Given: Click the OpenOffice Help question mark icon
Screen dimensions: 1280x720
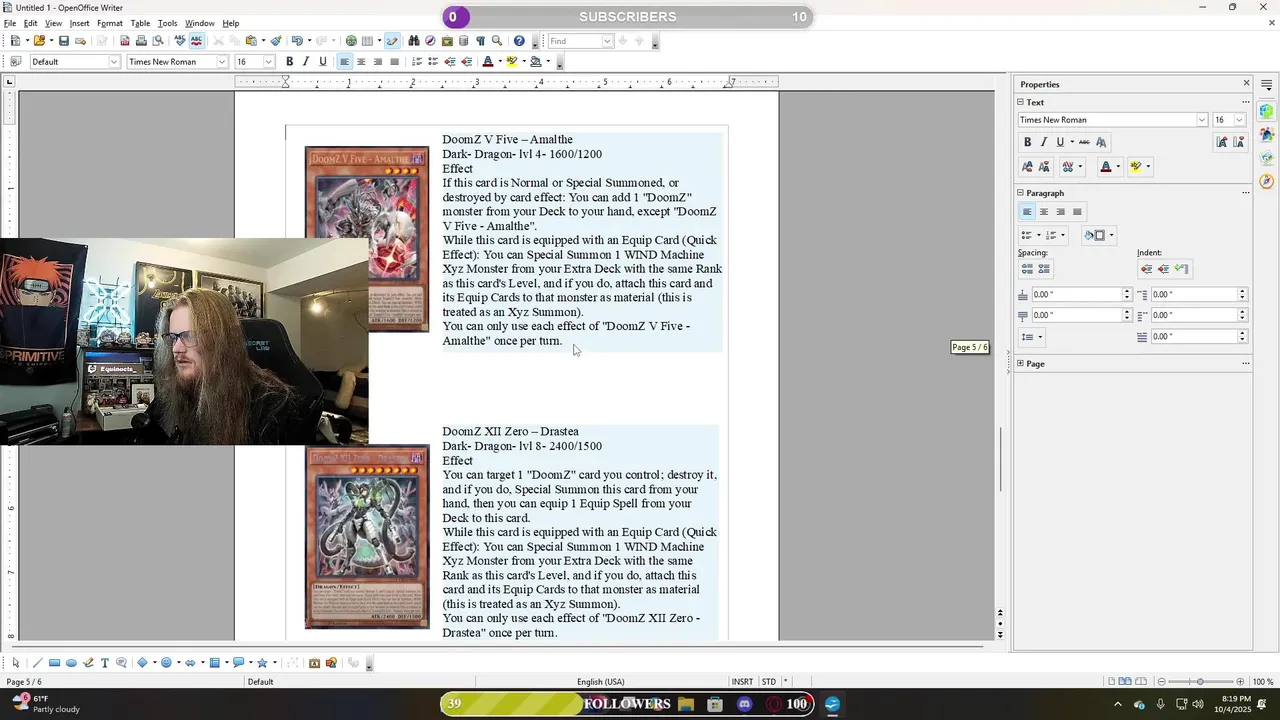Looking at the screenshot, I should (x=519, y=41).
